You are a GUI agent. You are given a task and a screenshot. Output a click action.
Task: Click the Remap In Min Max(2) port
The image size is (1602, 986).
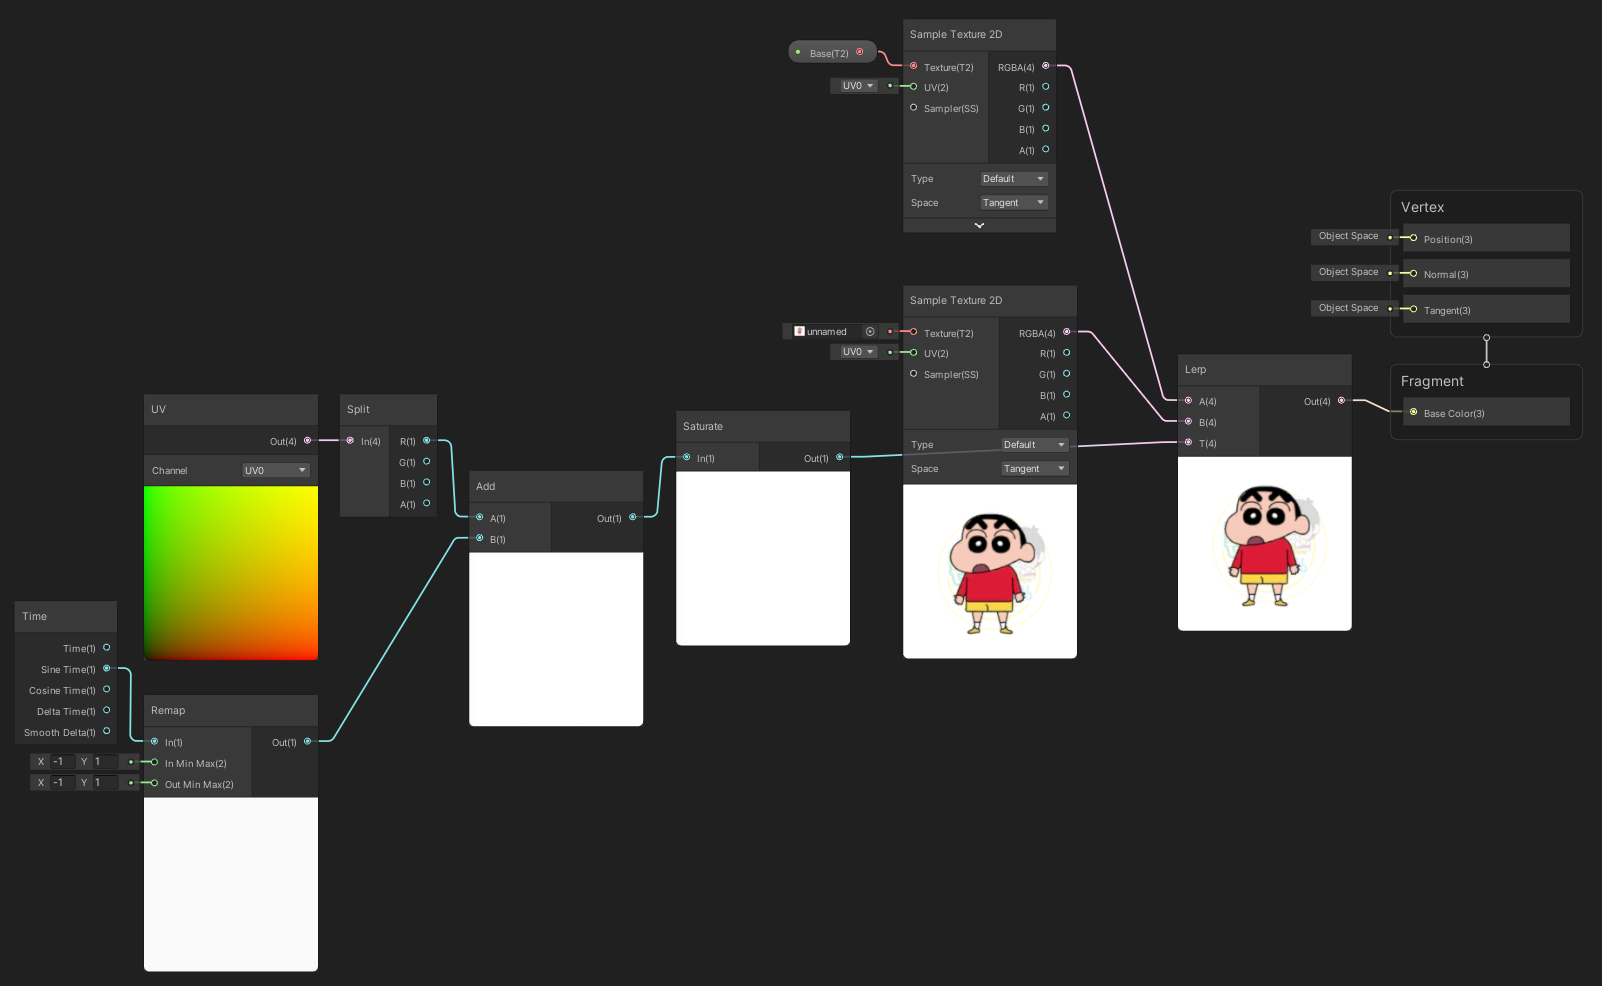click(x=154, y=762)
